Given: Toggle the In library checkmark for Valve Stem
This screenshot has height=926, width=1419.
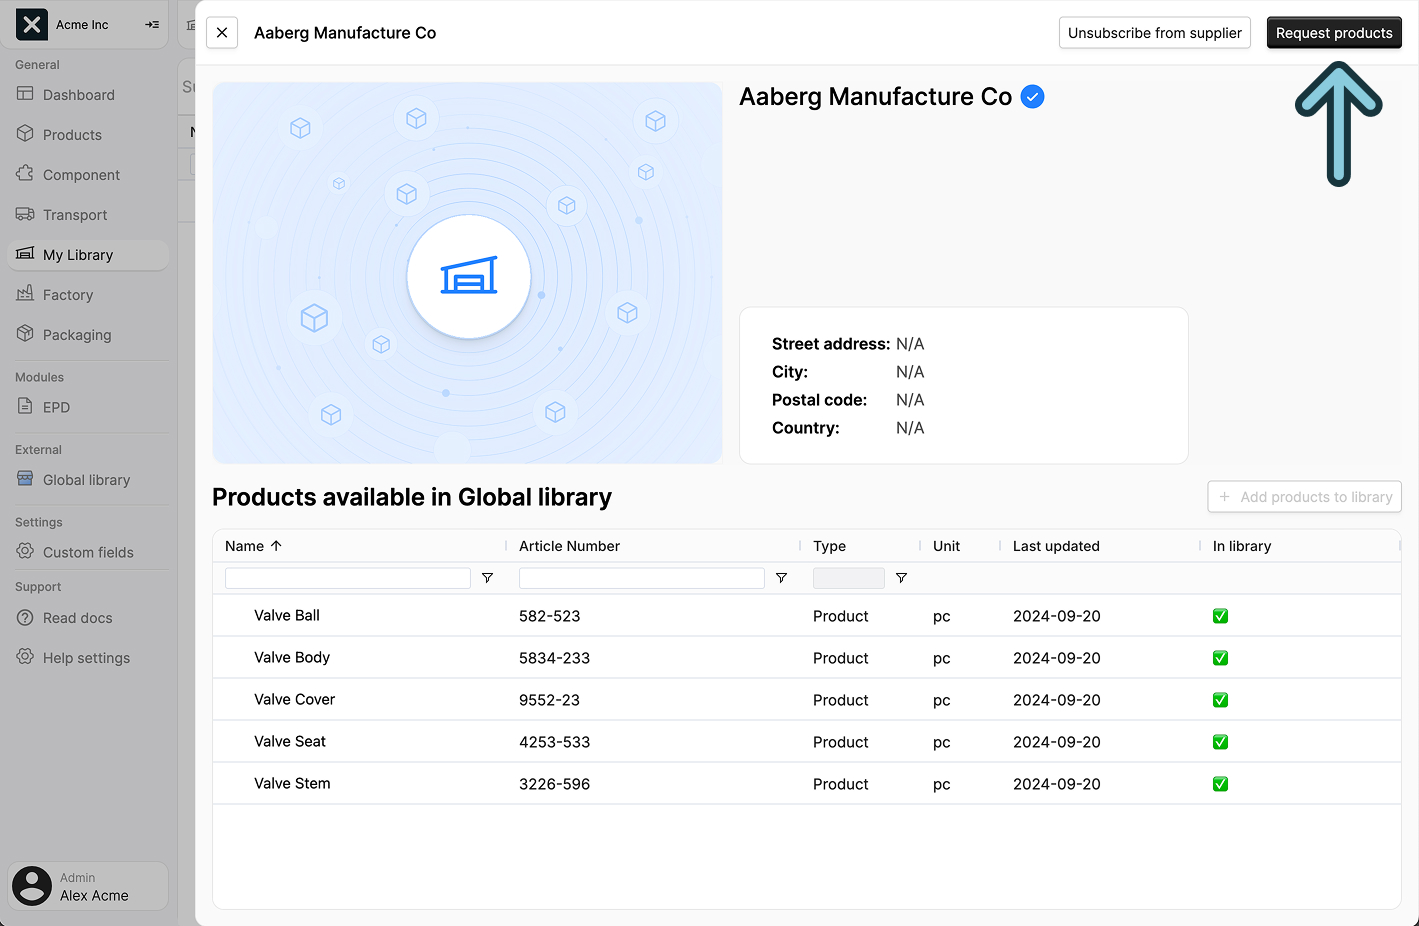Looking at the screenshot, I should pos(1220,784).
